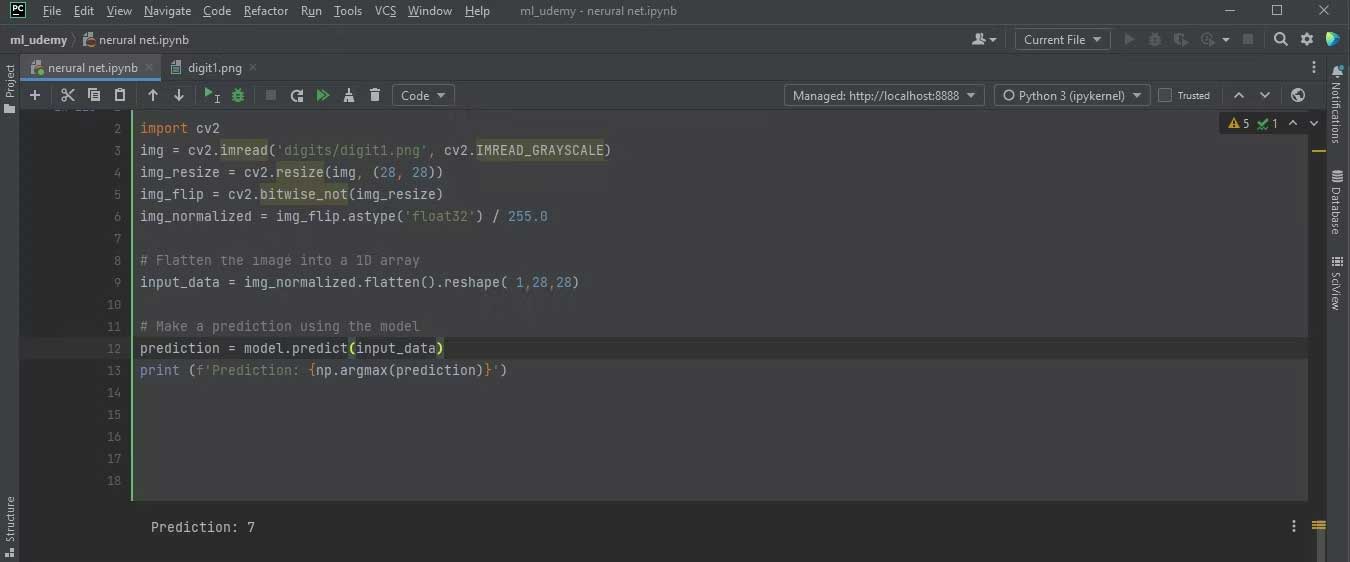Open the Database side panel

1336,203
